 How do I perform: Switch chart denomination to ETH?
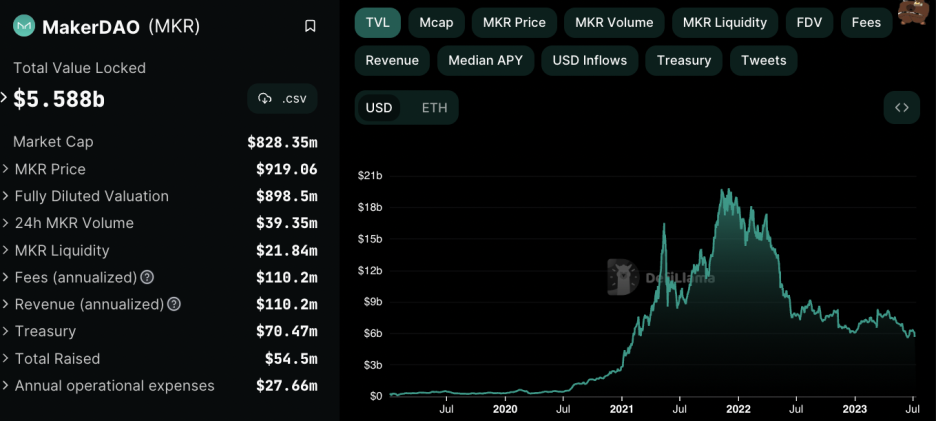click(434, 107)
